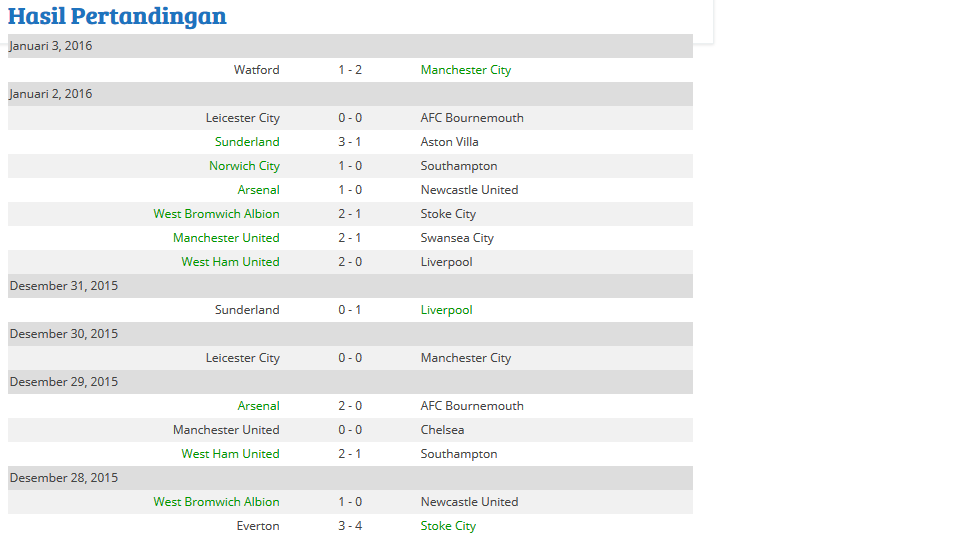Click AFC Bournemouth in Arsenal match

point(472,406)
